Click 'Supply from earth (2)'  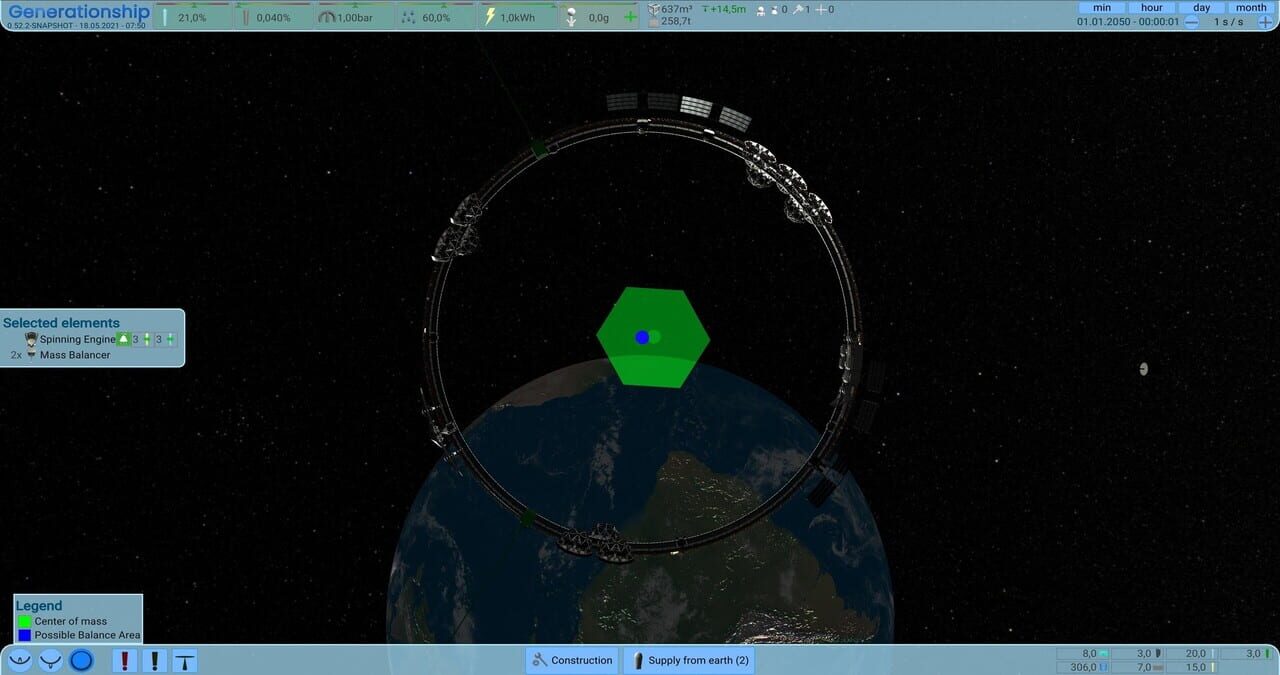[689, 660]
